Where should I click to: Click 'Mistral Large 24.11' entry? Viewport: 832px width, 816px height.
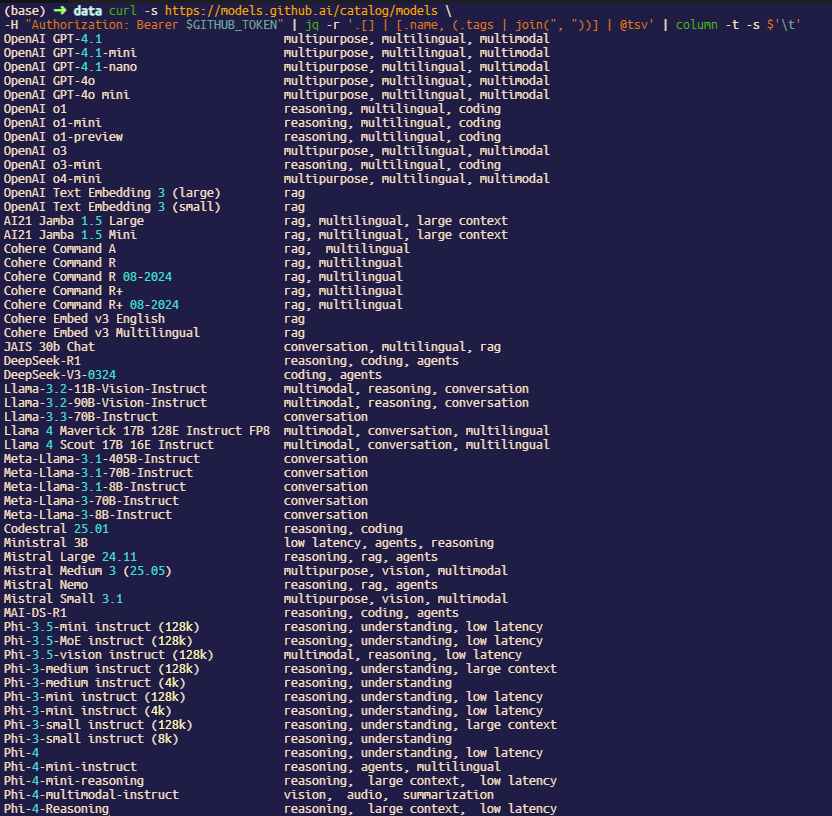click(x=70, y=557)
